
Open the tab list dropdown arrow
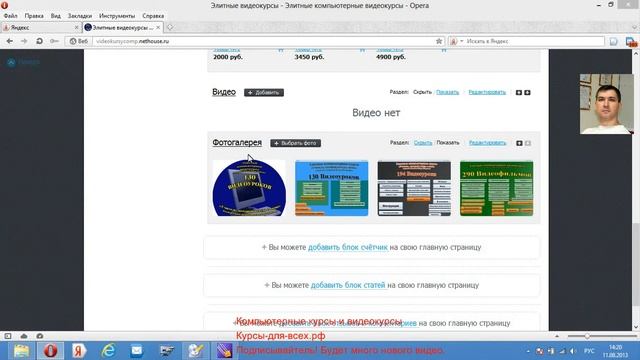pos(634,27)
